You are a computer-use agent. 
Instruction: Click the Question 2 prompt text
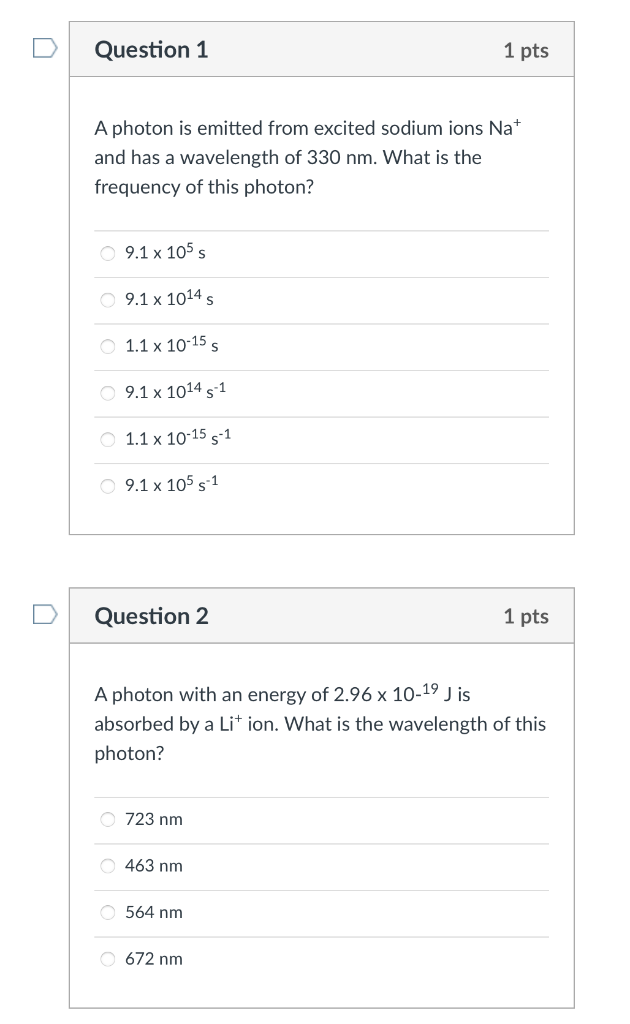coord(320,724)
